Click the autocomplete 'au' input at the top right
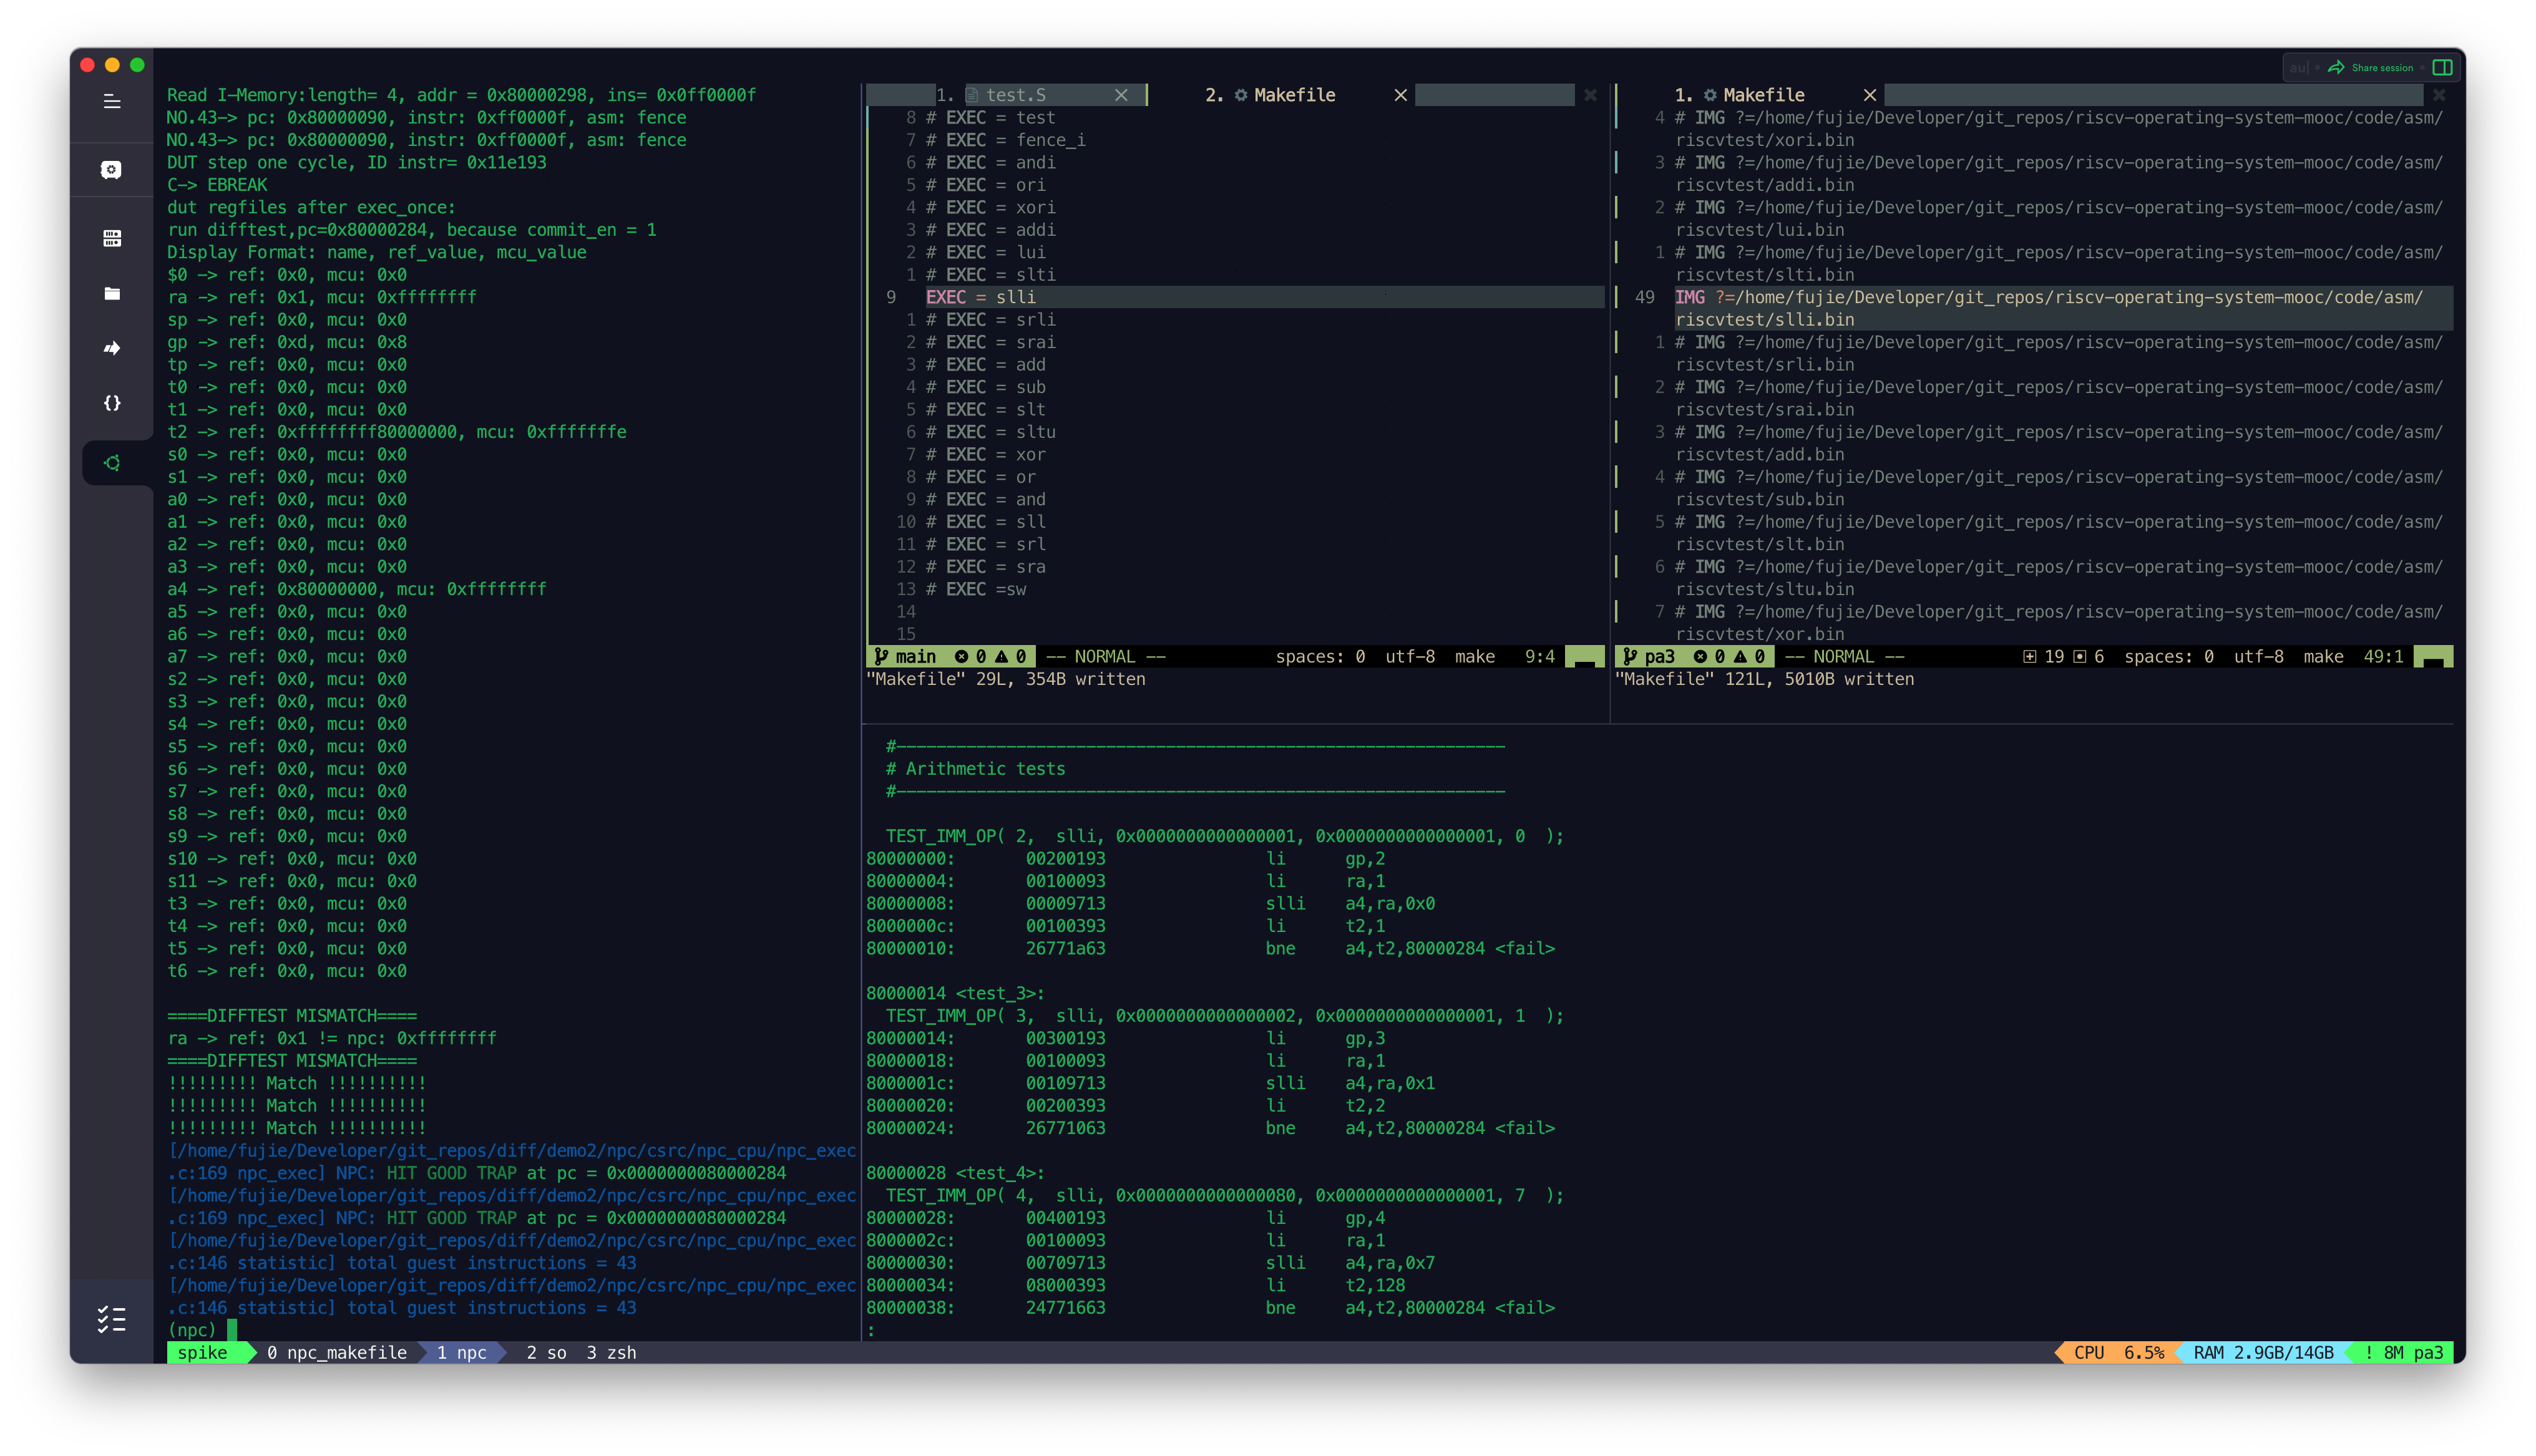The height and width of the screenshot is (1456, 2536). coord(2299,68)
